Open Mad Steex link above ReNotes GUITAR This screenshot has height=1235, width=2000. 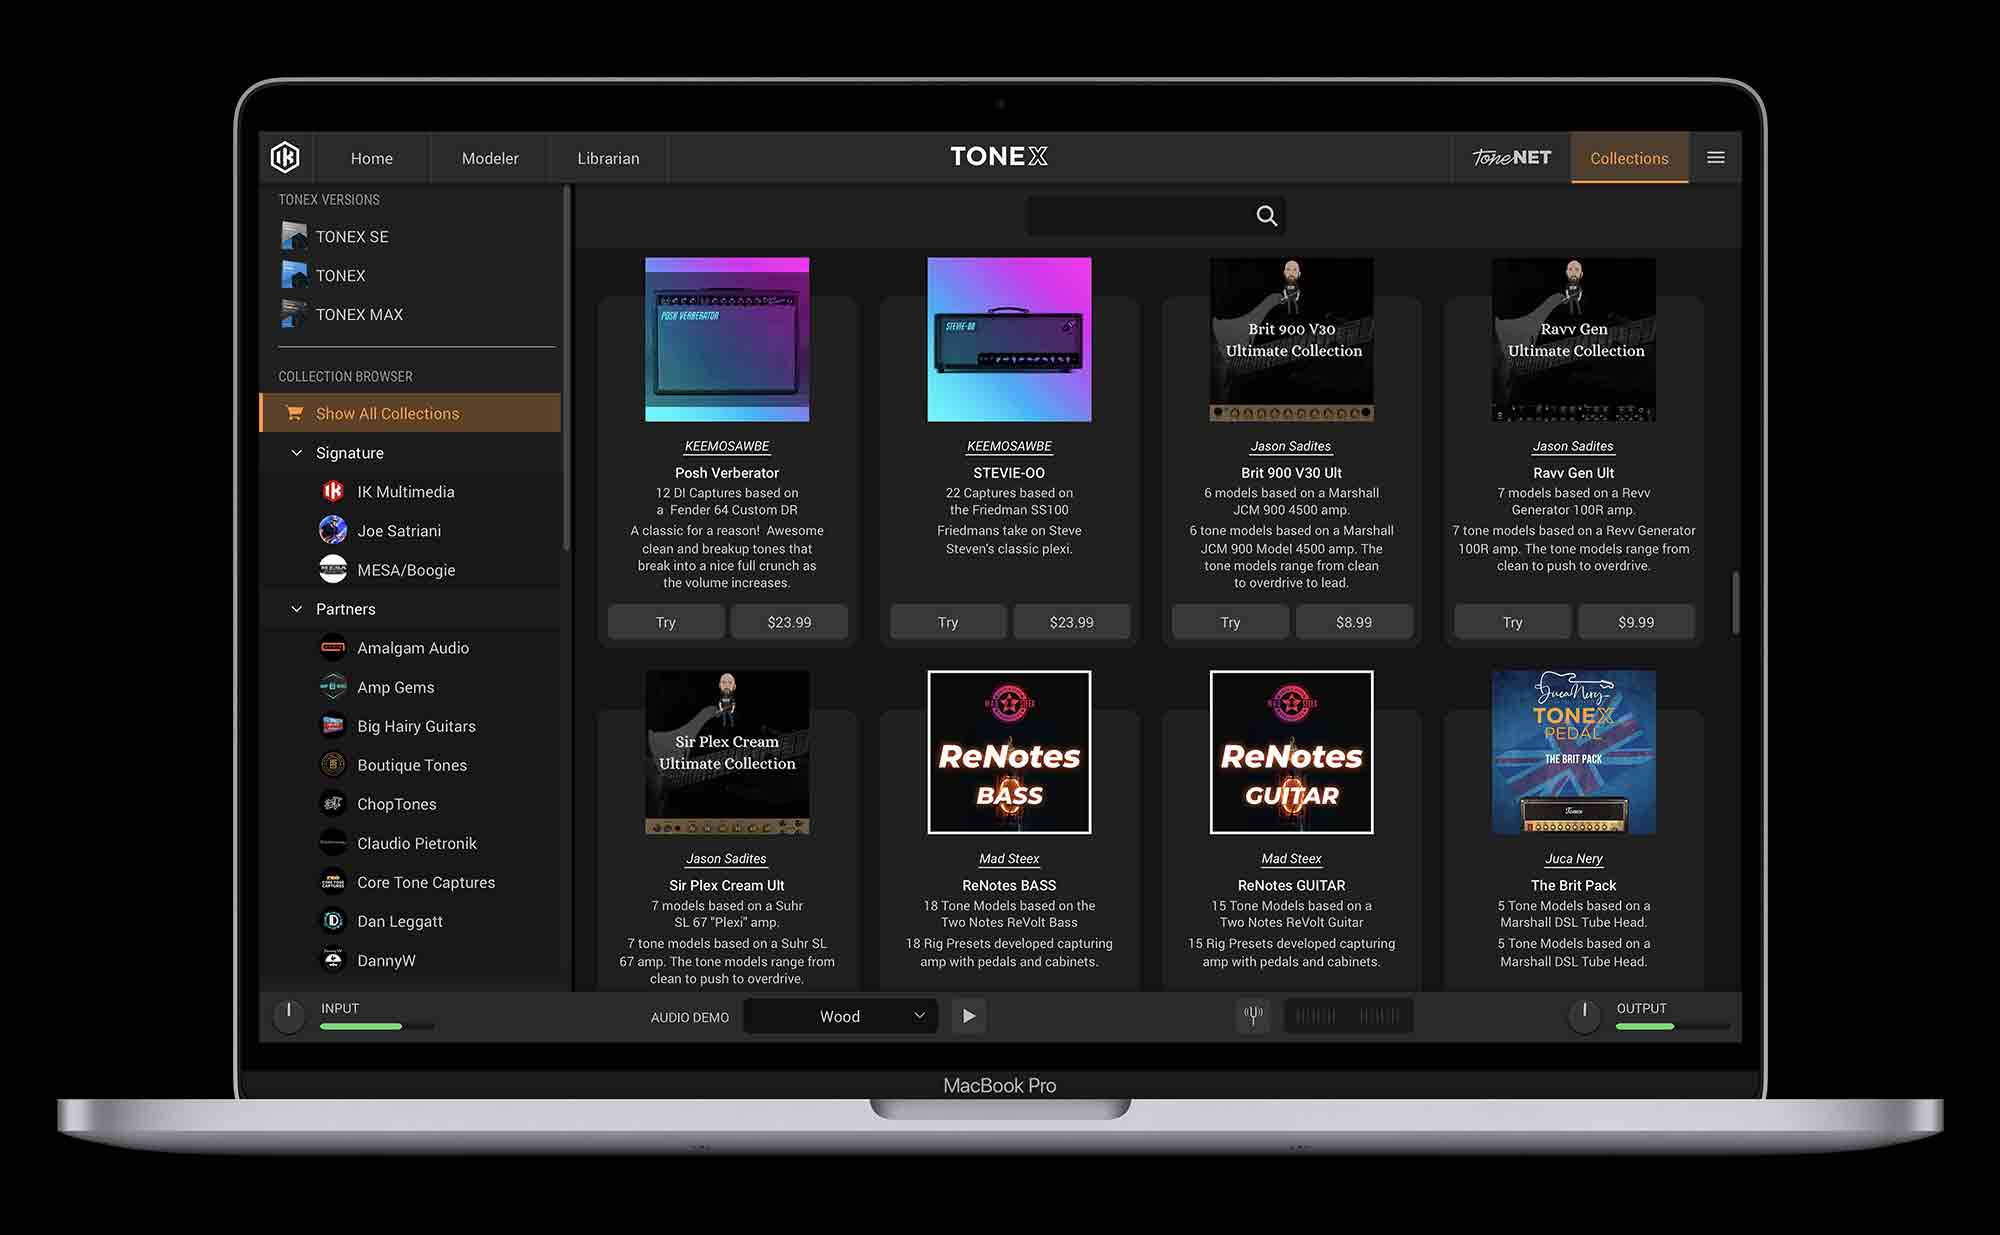(x=1291, y=859)
